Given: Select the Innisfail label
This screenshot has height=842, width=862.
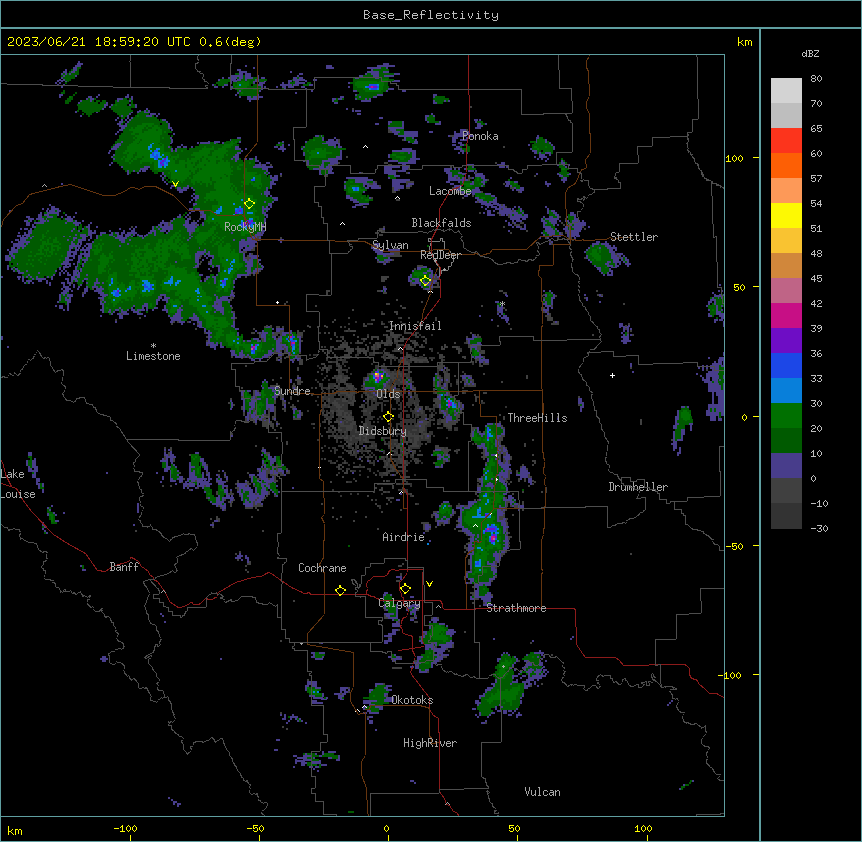Looking at the screenshot, I should pos(415,326).
